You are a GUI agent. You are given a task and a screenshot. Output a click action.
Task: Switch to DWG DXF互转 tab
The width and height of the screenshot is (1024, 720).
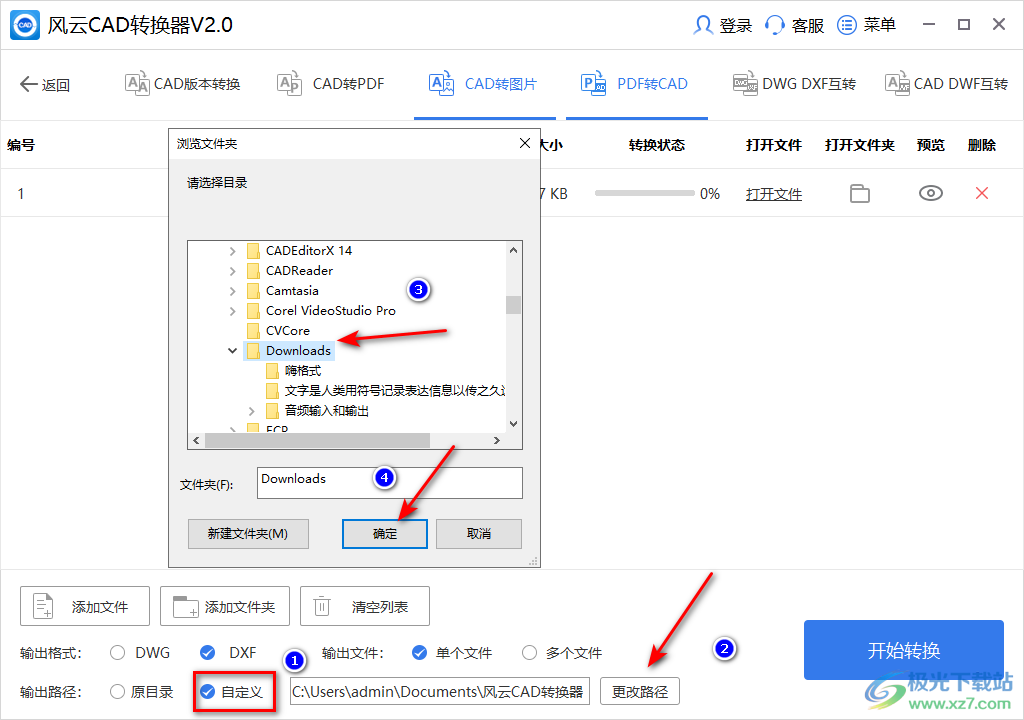(794, 84)
